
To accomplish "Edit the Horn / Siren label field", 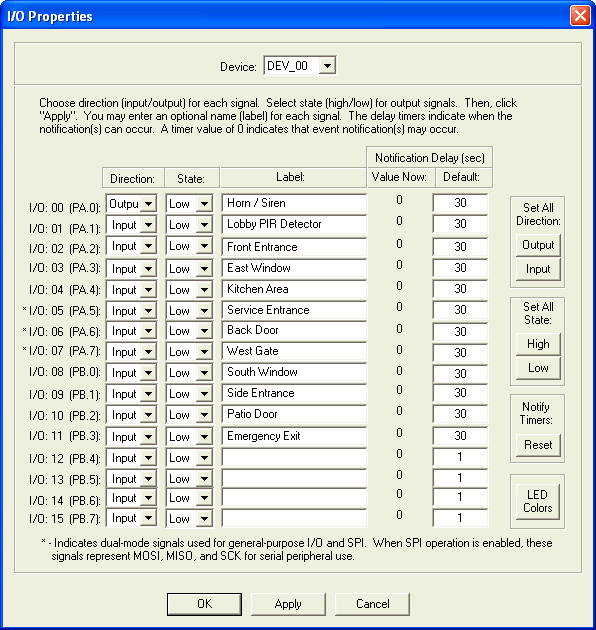I will pos(294,203).
